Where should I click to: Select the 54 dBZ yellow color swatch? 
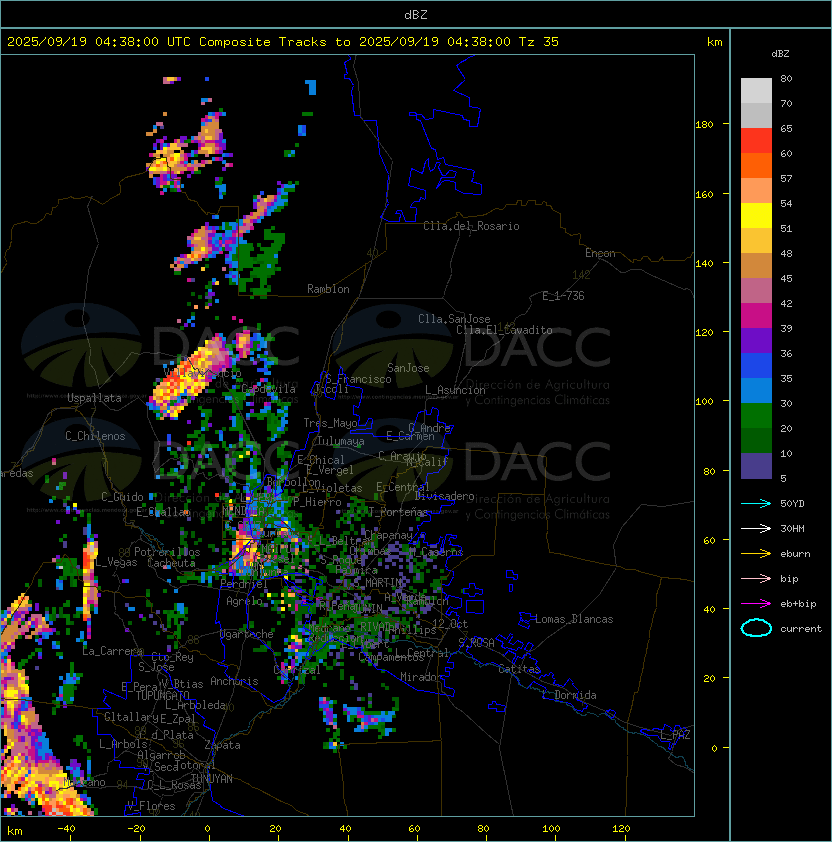(x=756, y=216)
